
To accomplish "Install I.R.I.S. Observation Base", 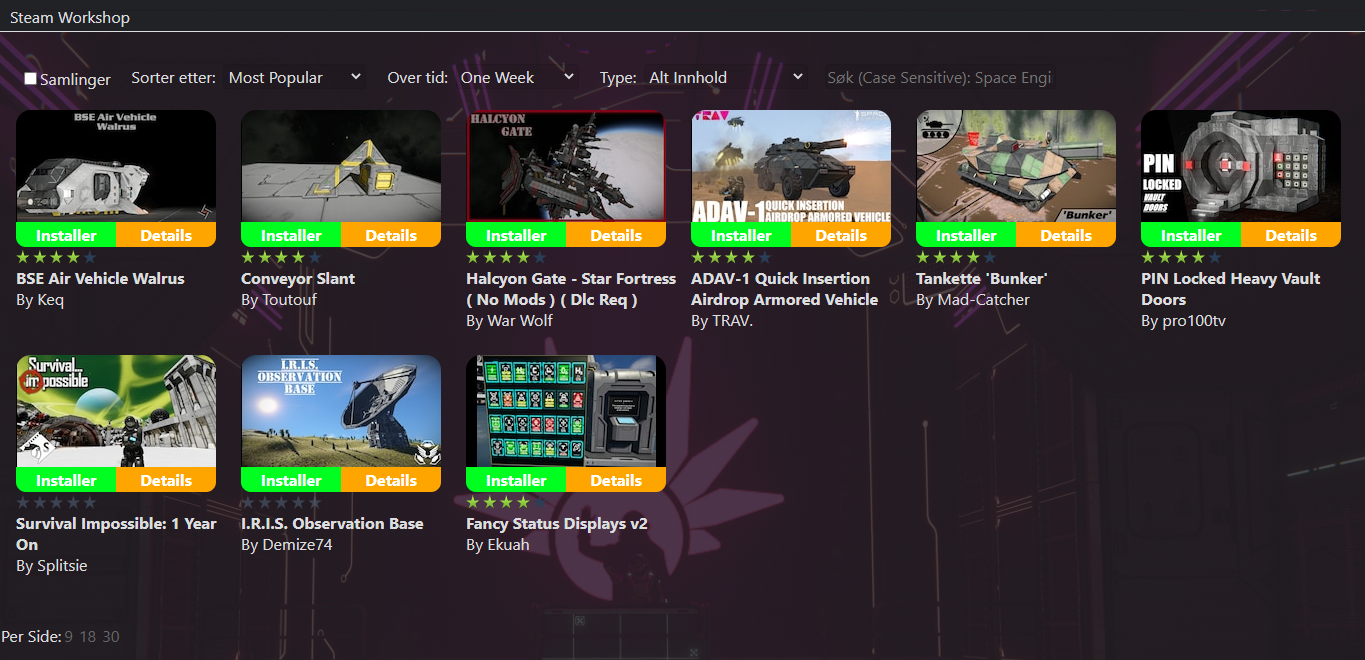I will [291, 480].
